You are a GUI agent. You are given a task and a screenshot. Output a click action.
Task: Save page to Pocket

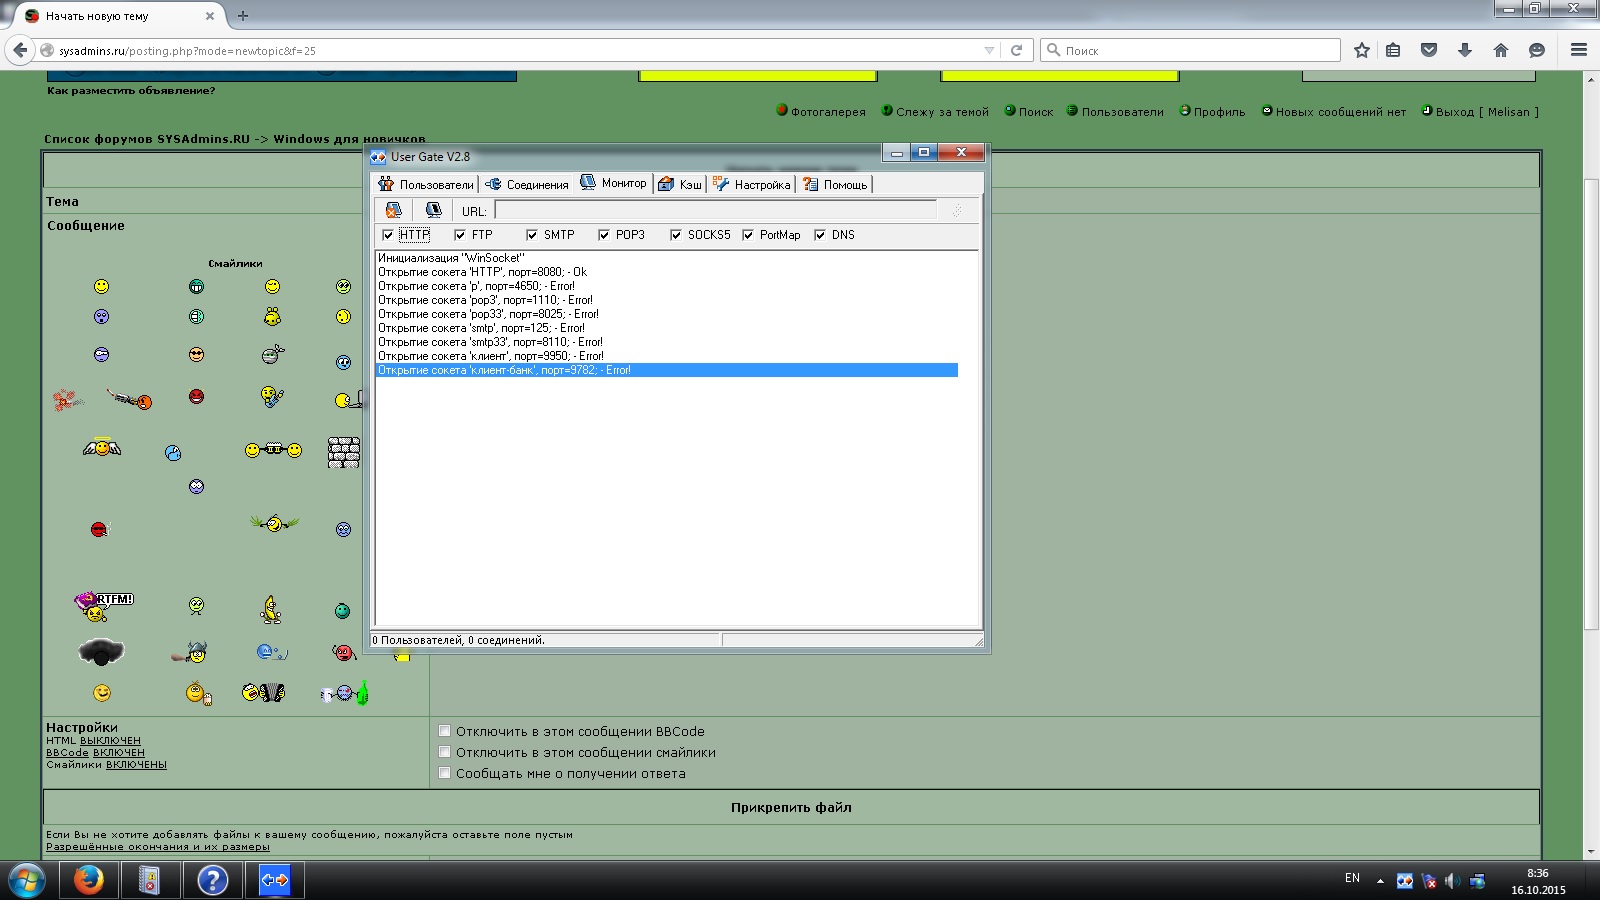click(1429, 50)
